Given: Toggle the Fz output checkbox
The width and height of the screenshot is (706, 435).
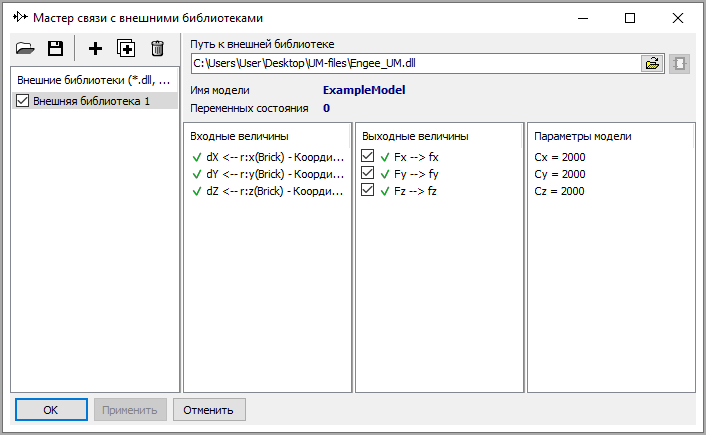Looking at the screenshot, I should (x=367, y=191).
